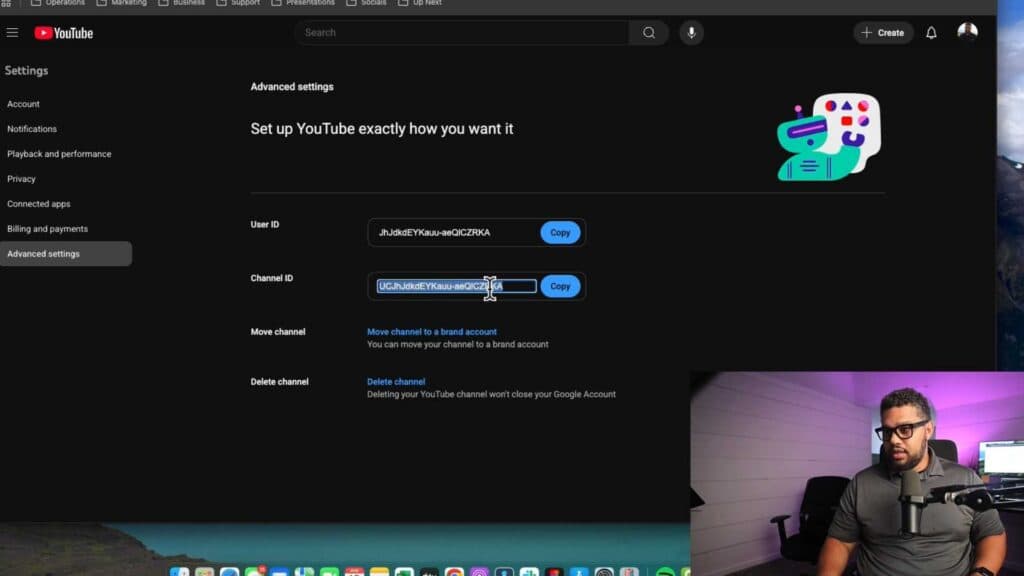This screenshot has height=576, width=1024.
Task: Open Notifications settings
Action: 32,129
